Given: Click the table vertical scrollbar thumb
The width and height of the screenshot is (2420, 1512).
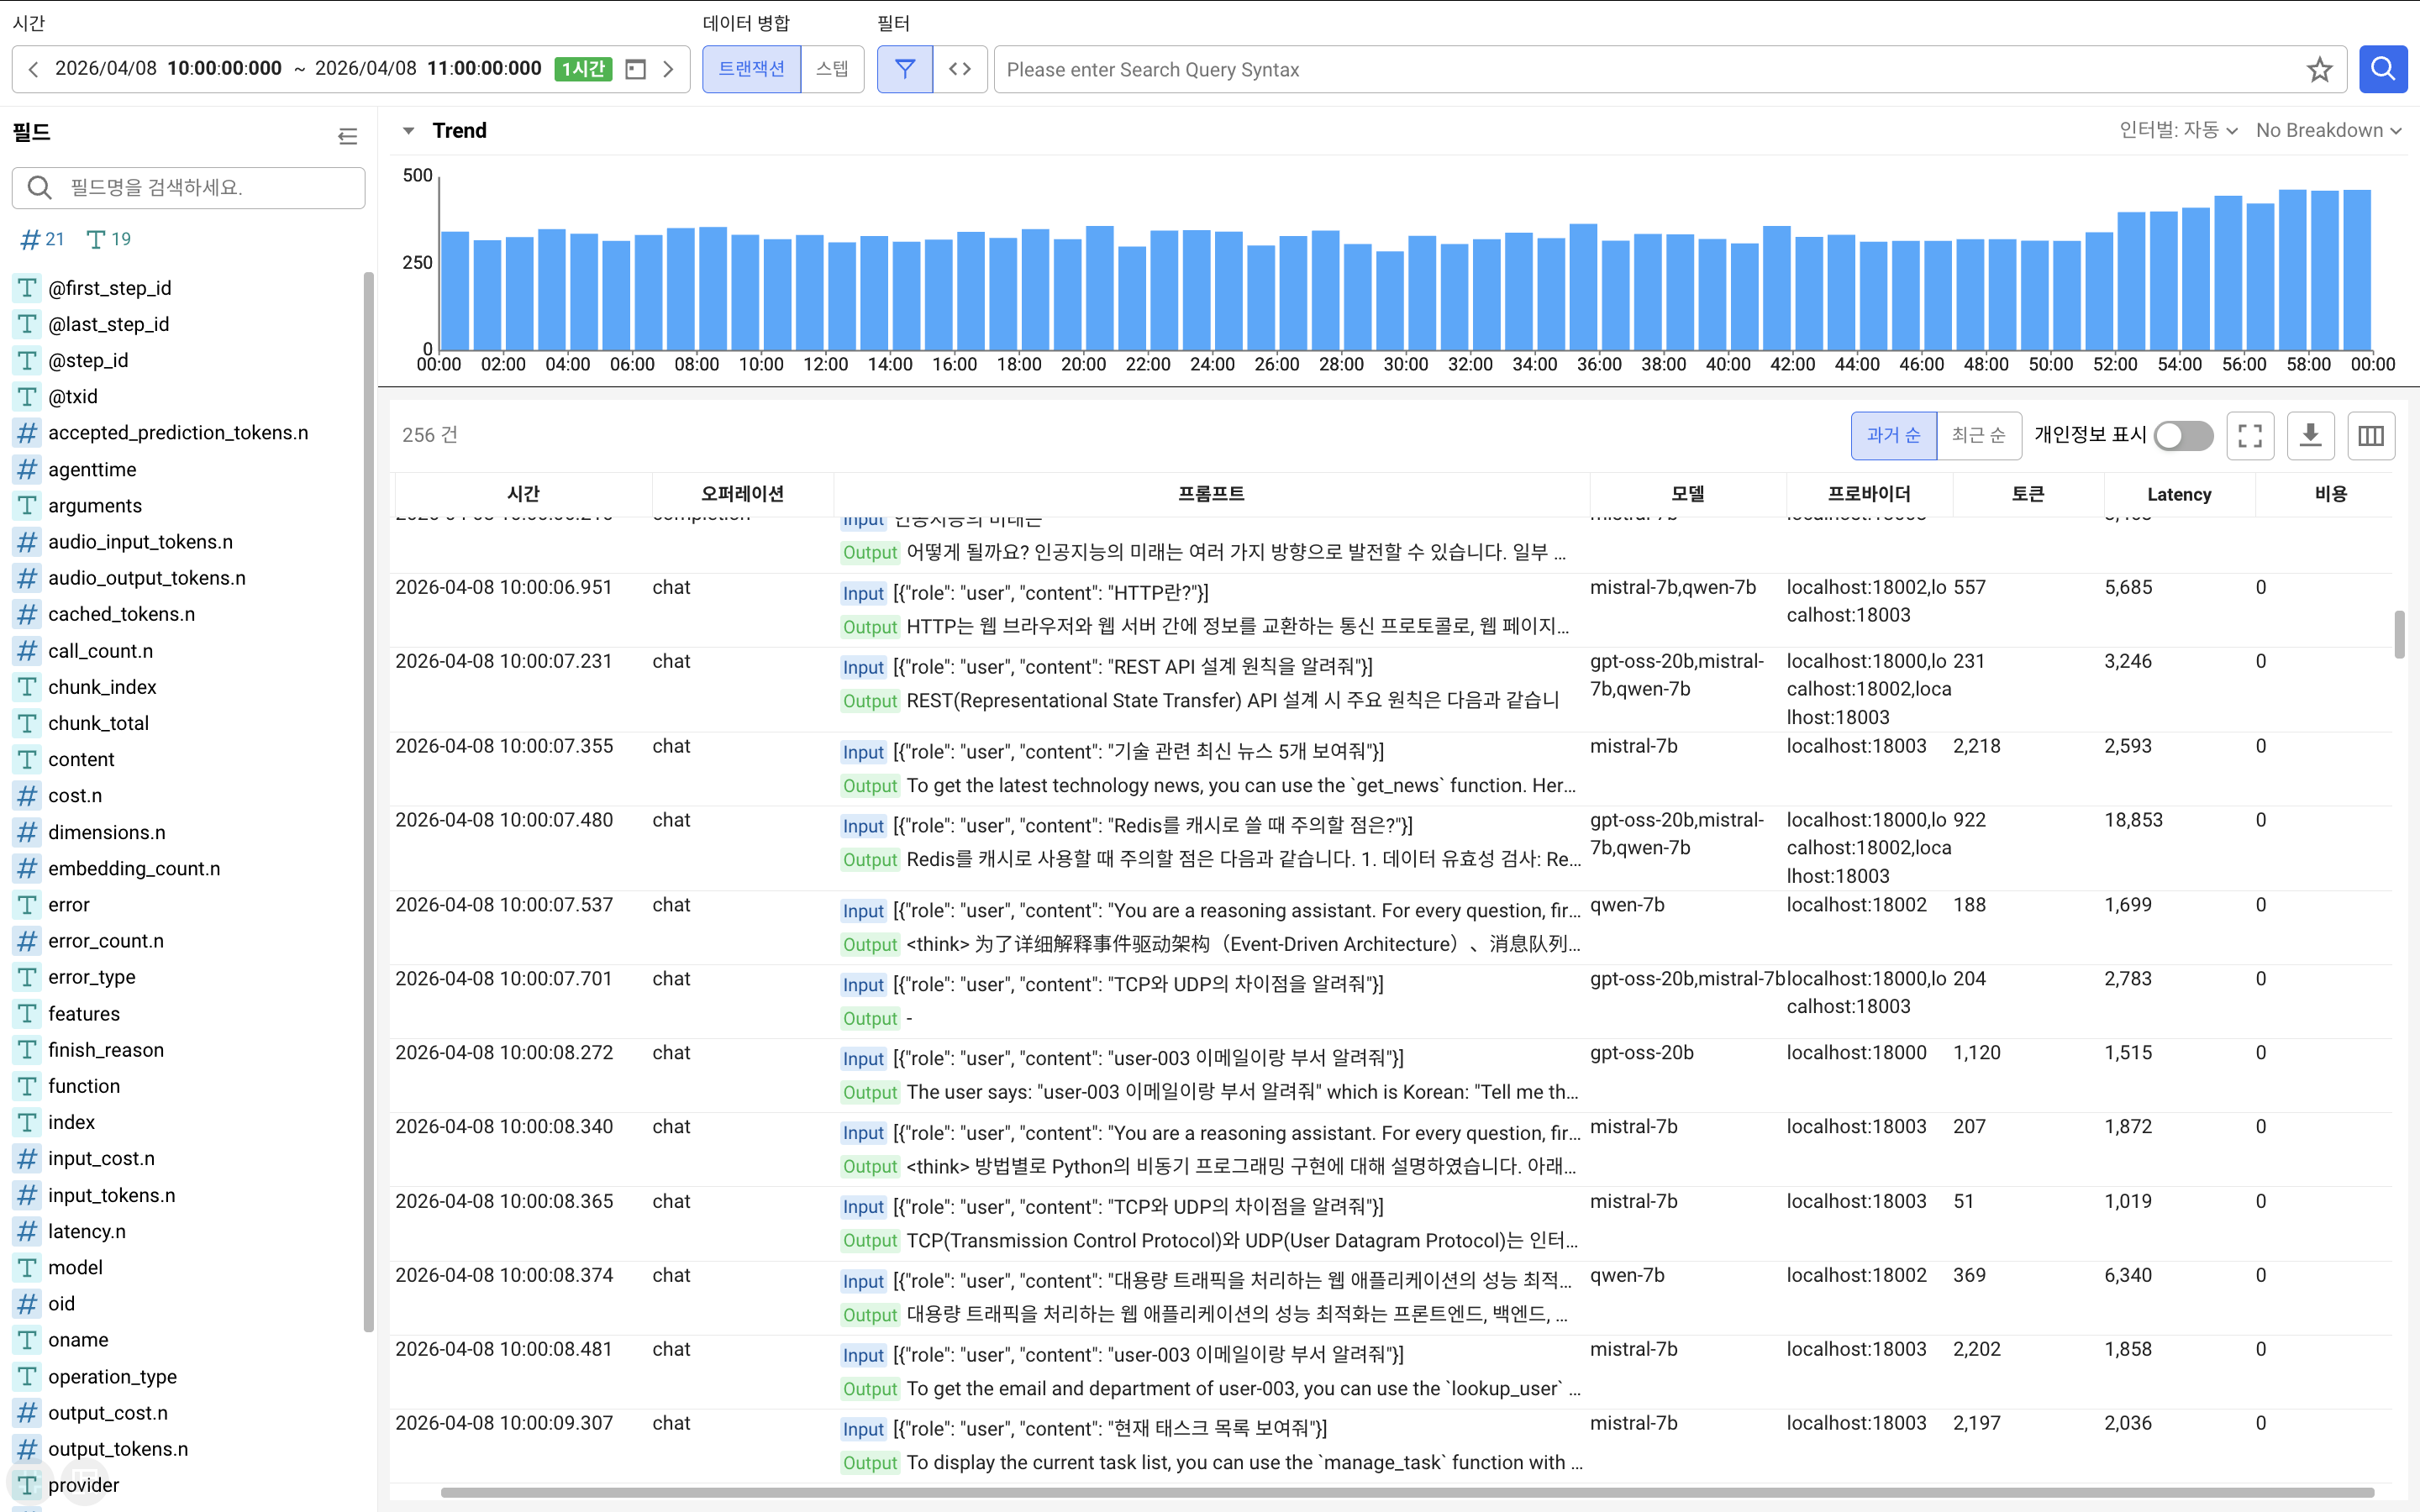Looking at the screenshot, I should pos(2399,634).
